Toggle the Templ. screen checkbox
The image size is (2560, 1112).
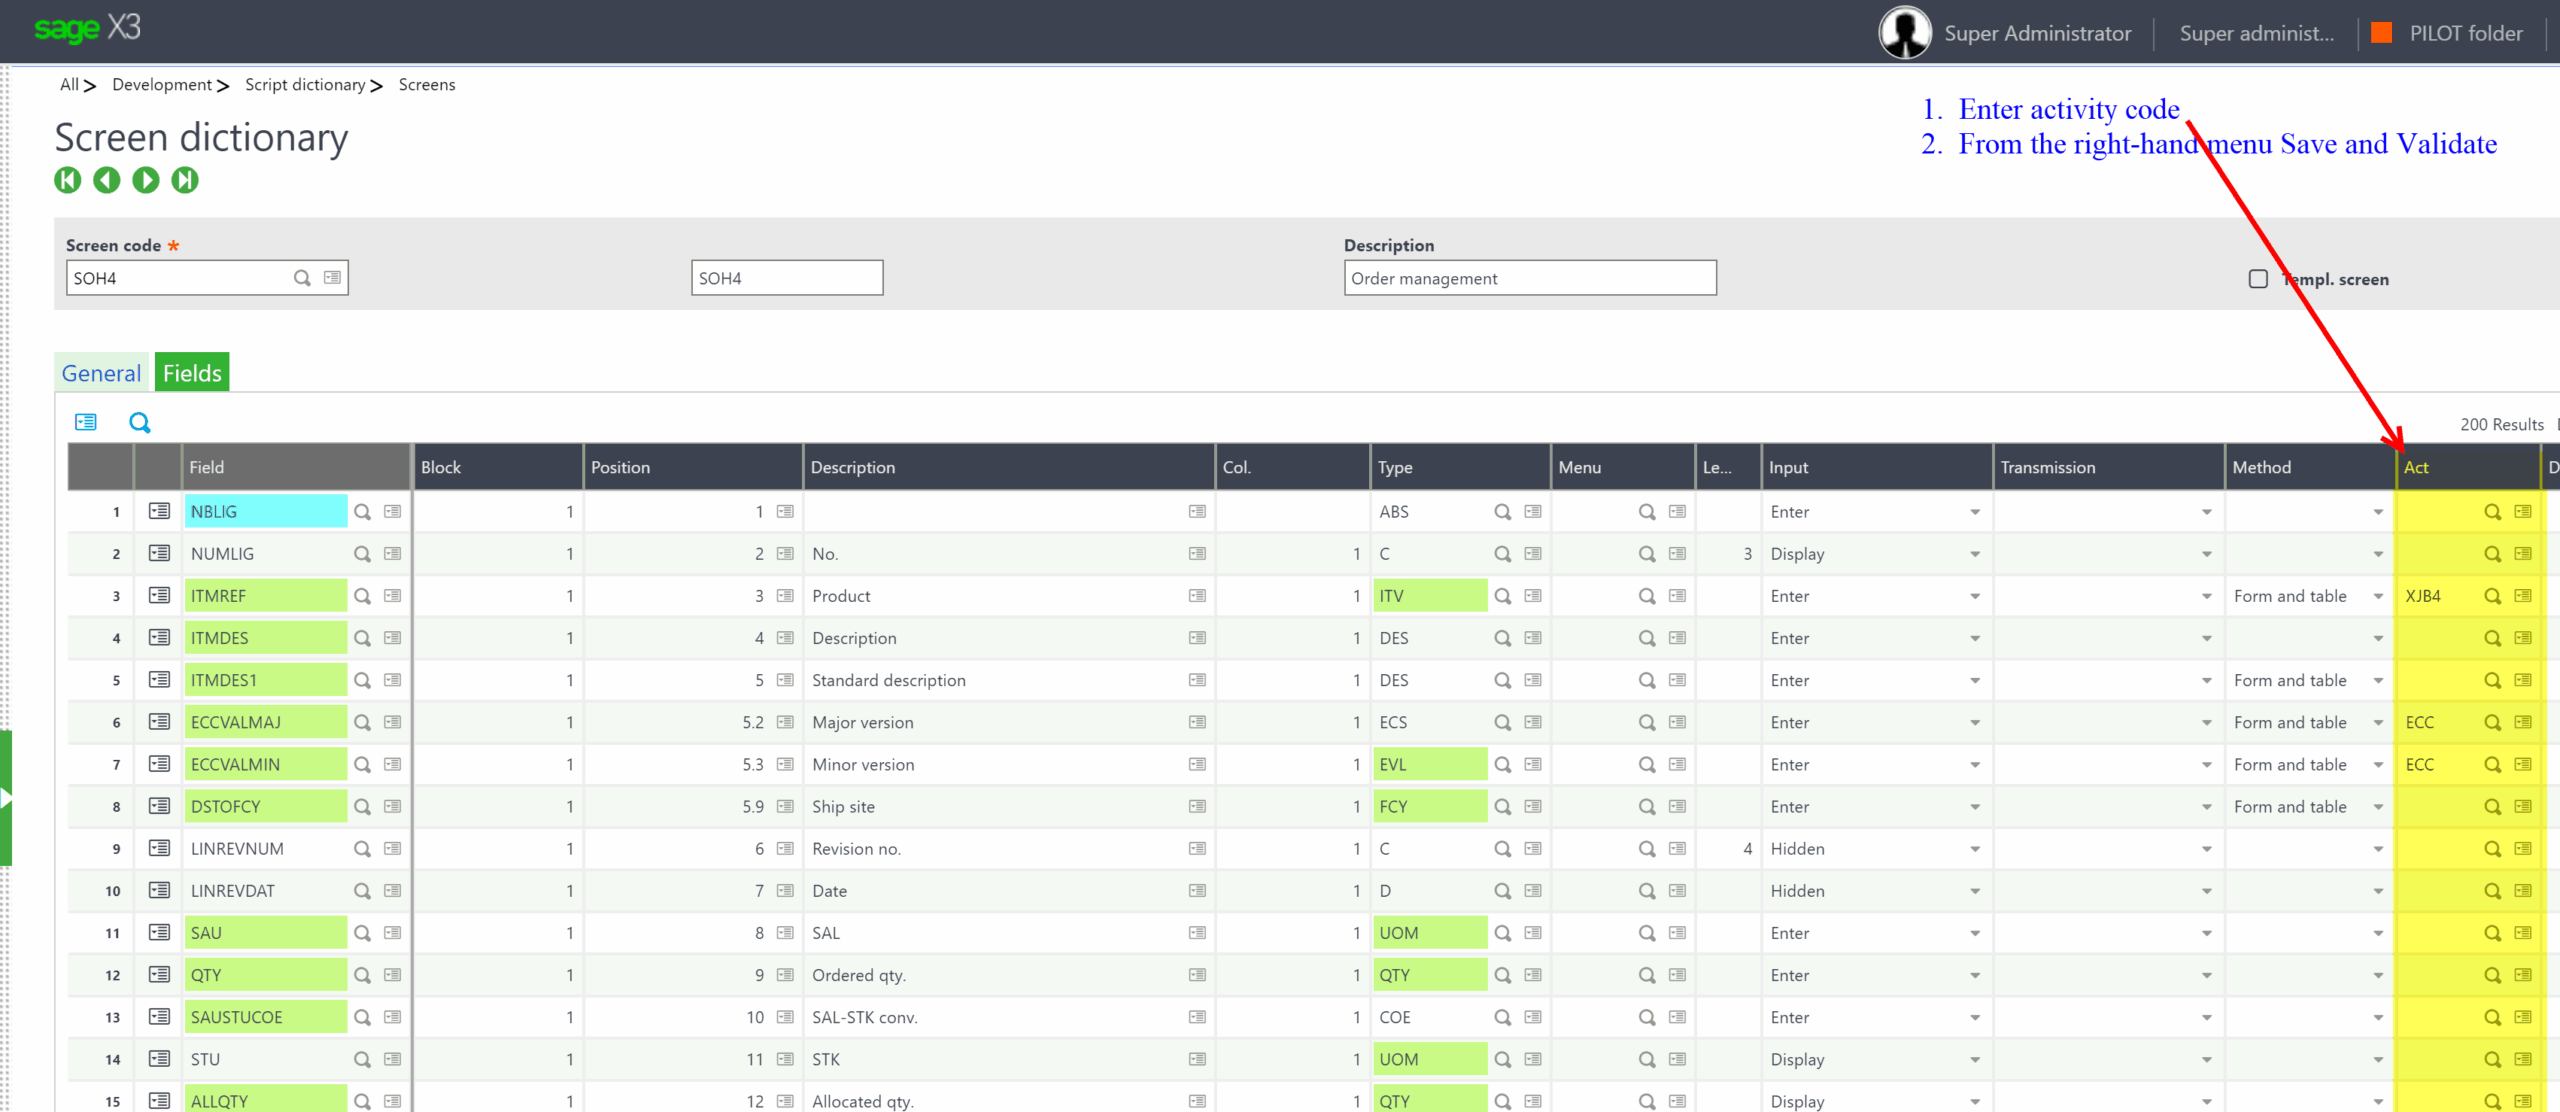2257,279
